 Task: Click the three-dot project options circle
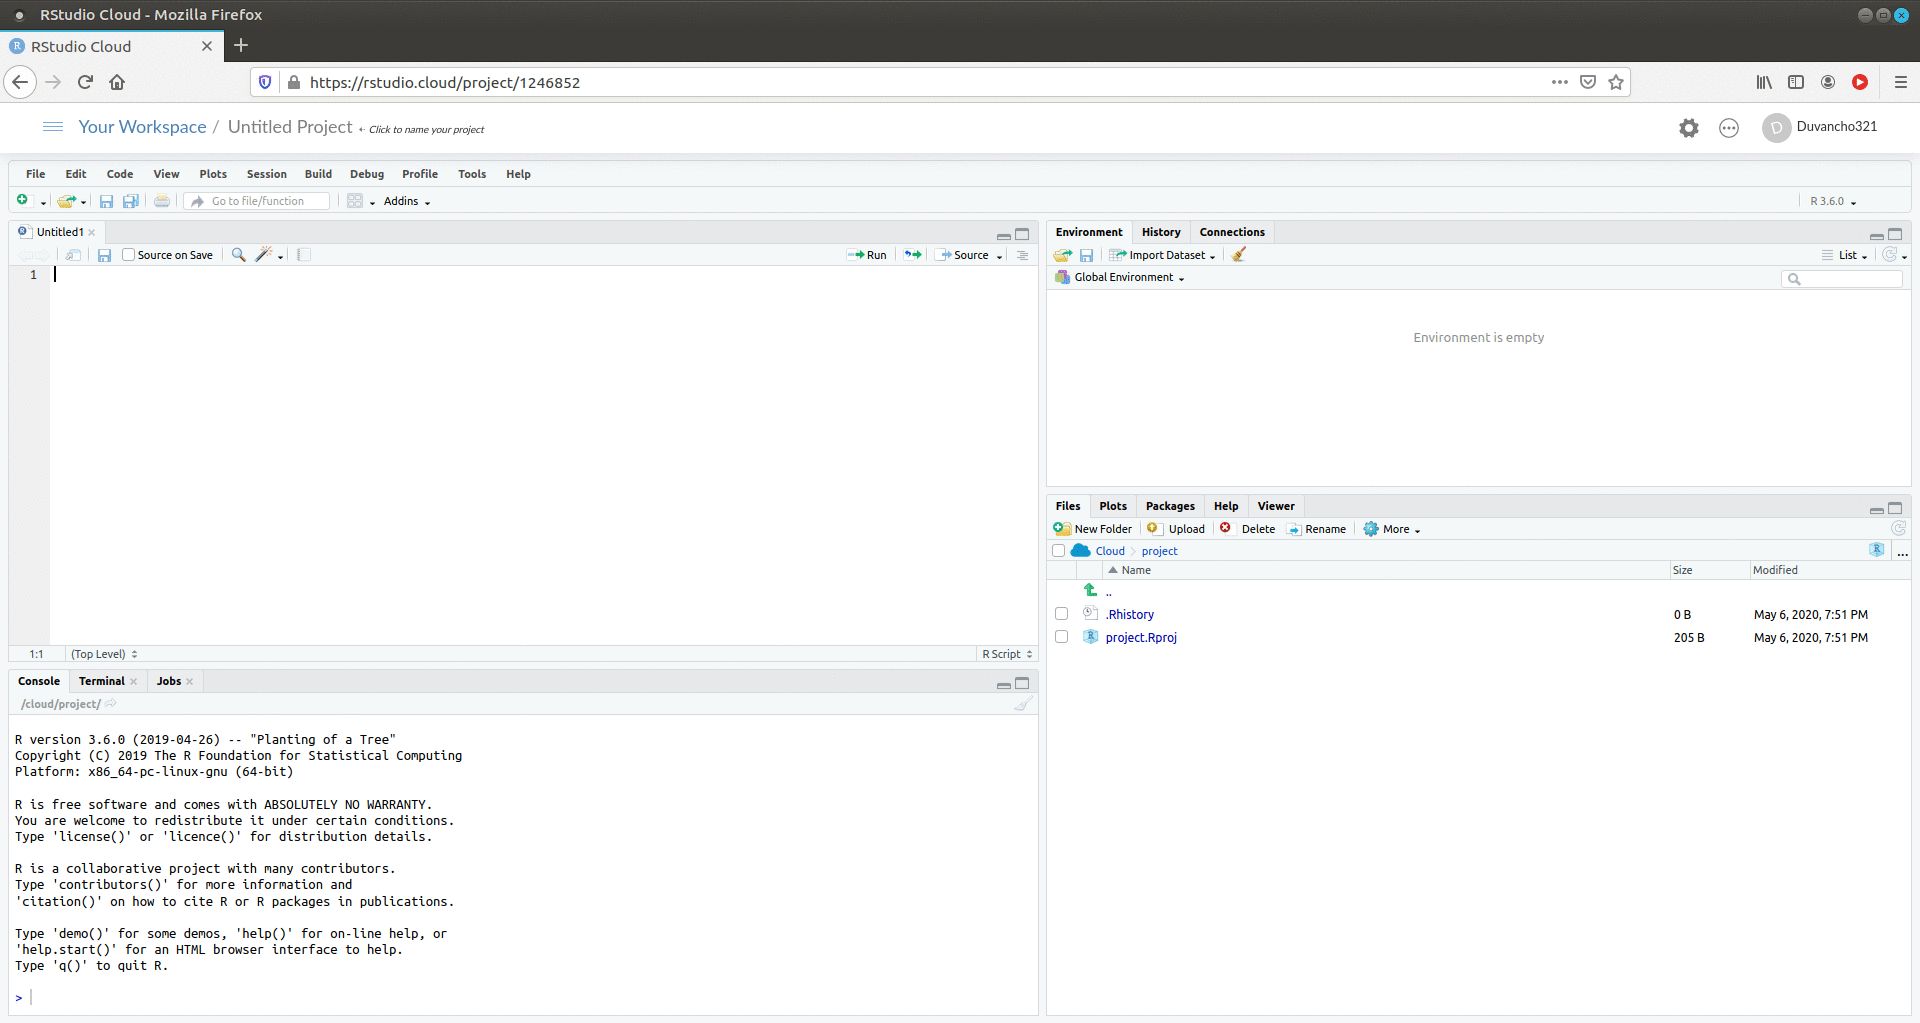[x=1729, y=128]
